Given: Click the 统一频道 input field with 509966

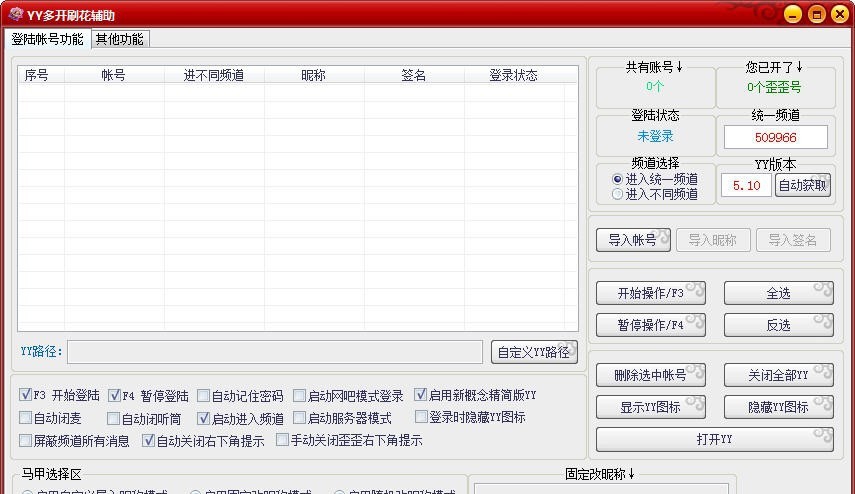Looking at the screenshot, I should click(x=775, y=137).
